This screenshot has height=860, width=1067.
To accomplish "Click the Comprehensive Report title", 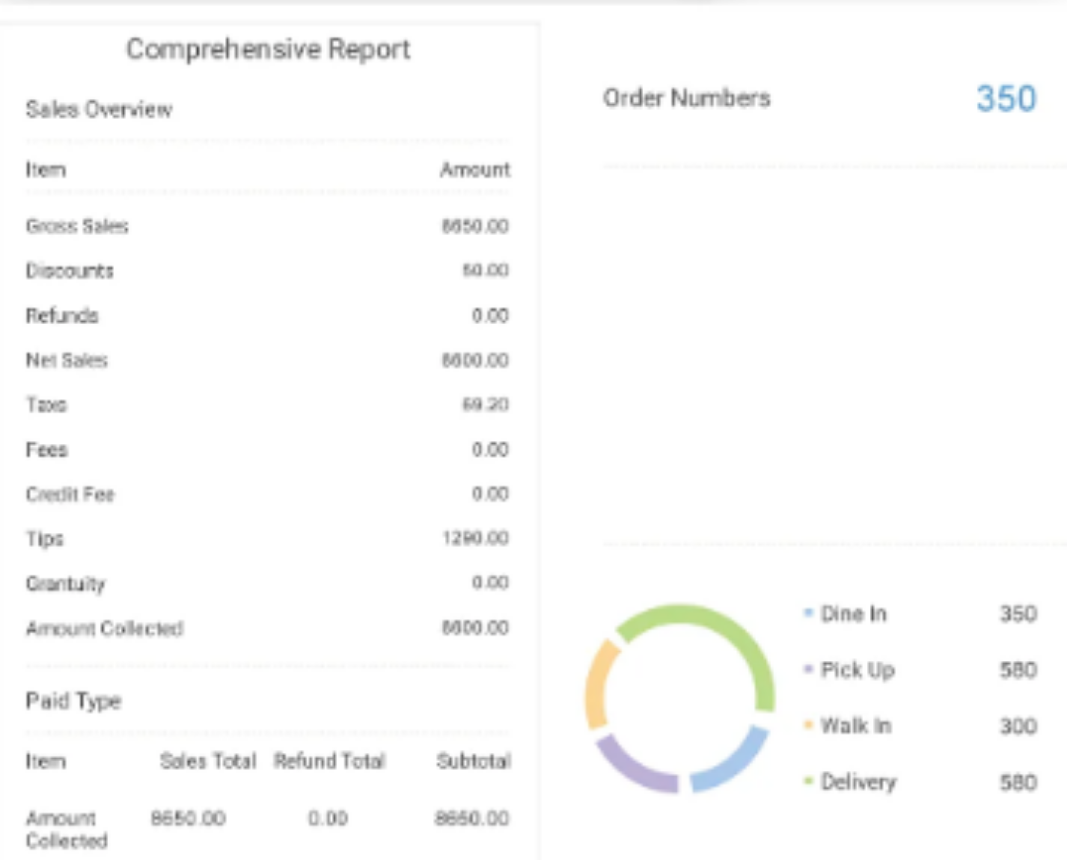I will click(x=268, y=49).
